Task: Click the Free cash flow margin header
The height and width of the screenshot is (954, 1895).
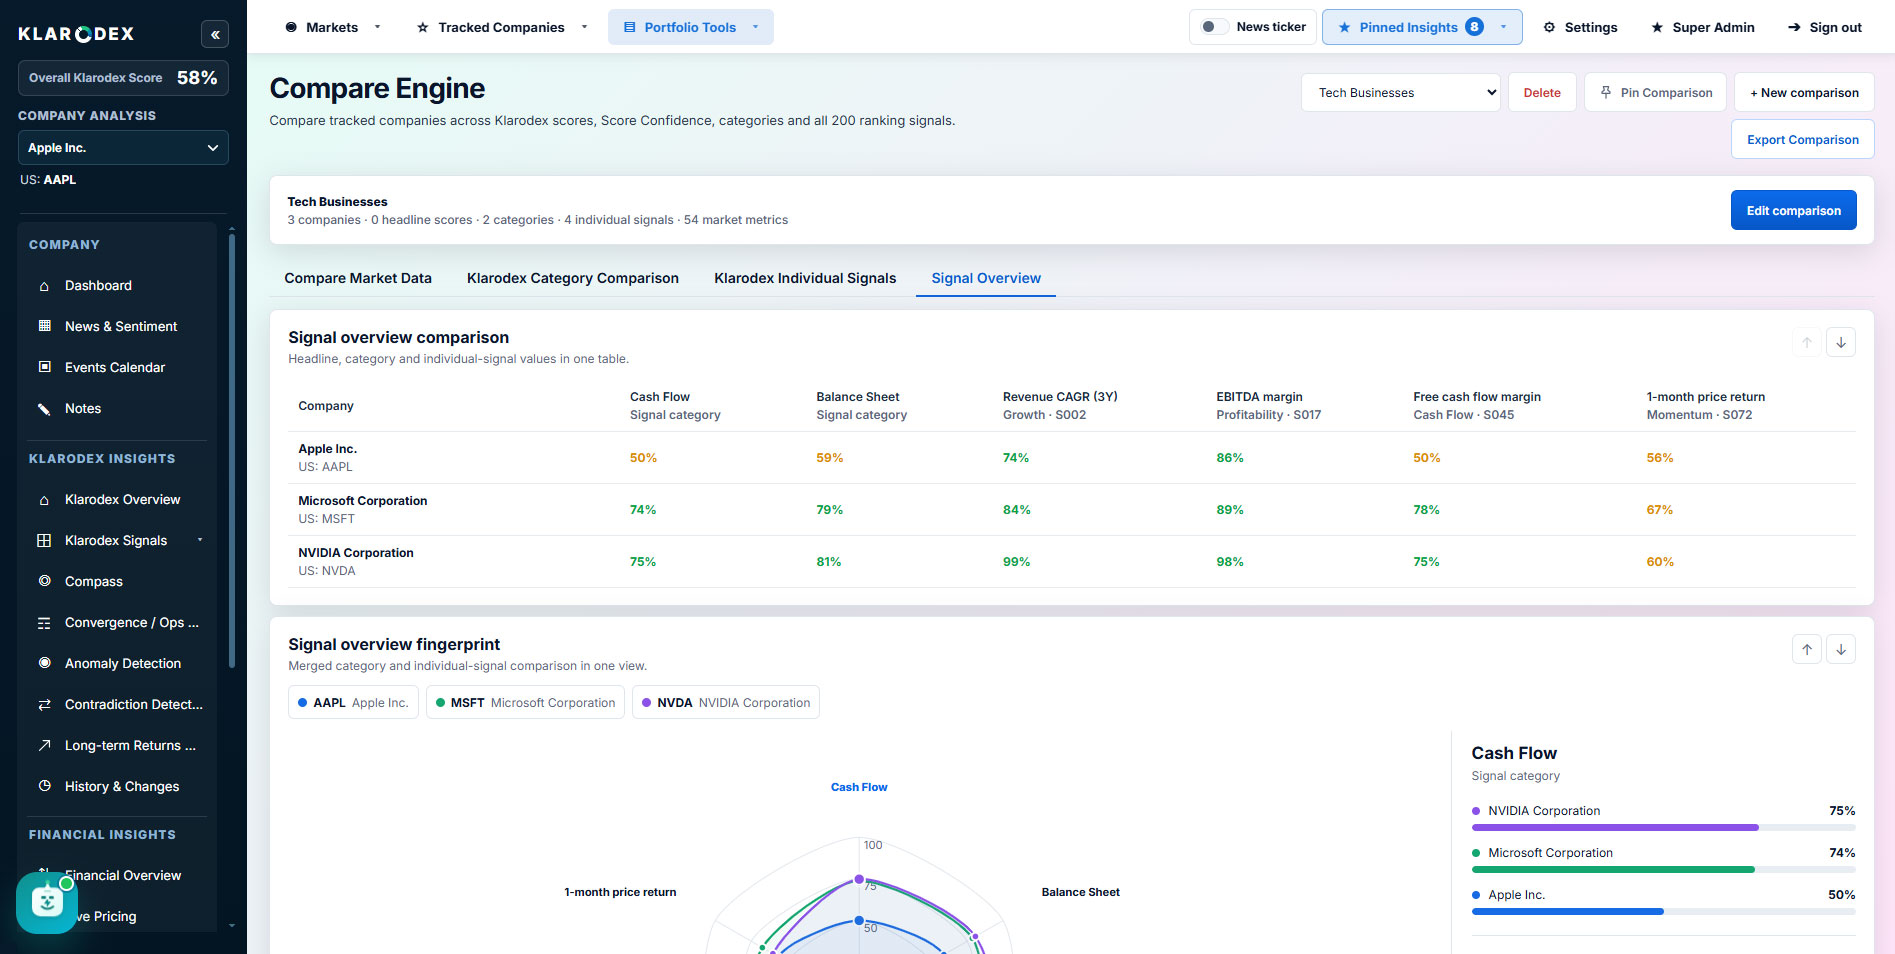Action: tap(1477, 397)
